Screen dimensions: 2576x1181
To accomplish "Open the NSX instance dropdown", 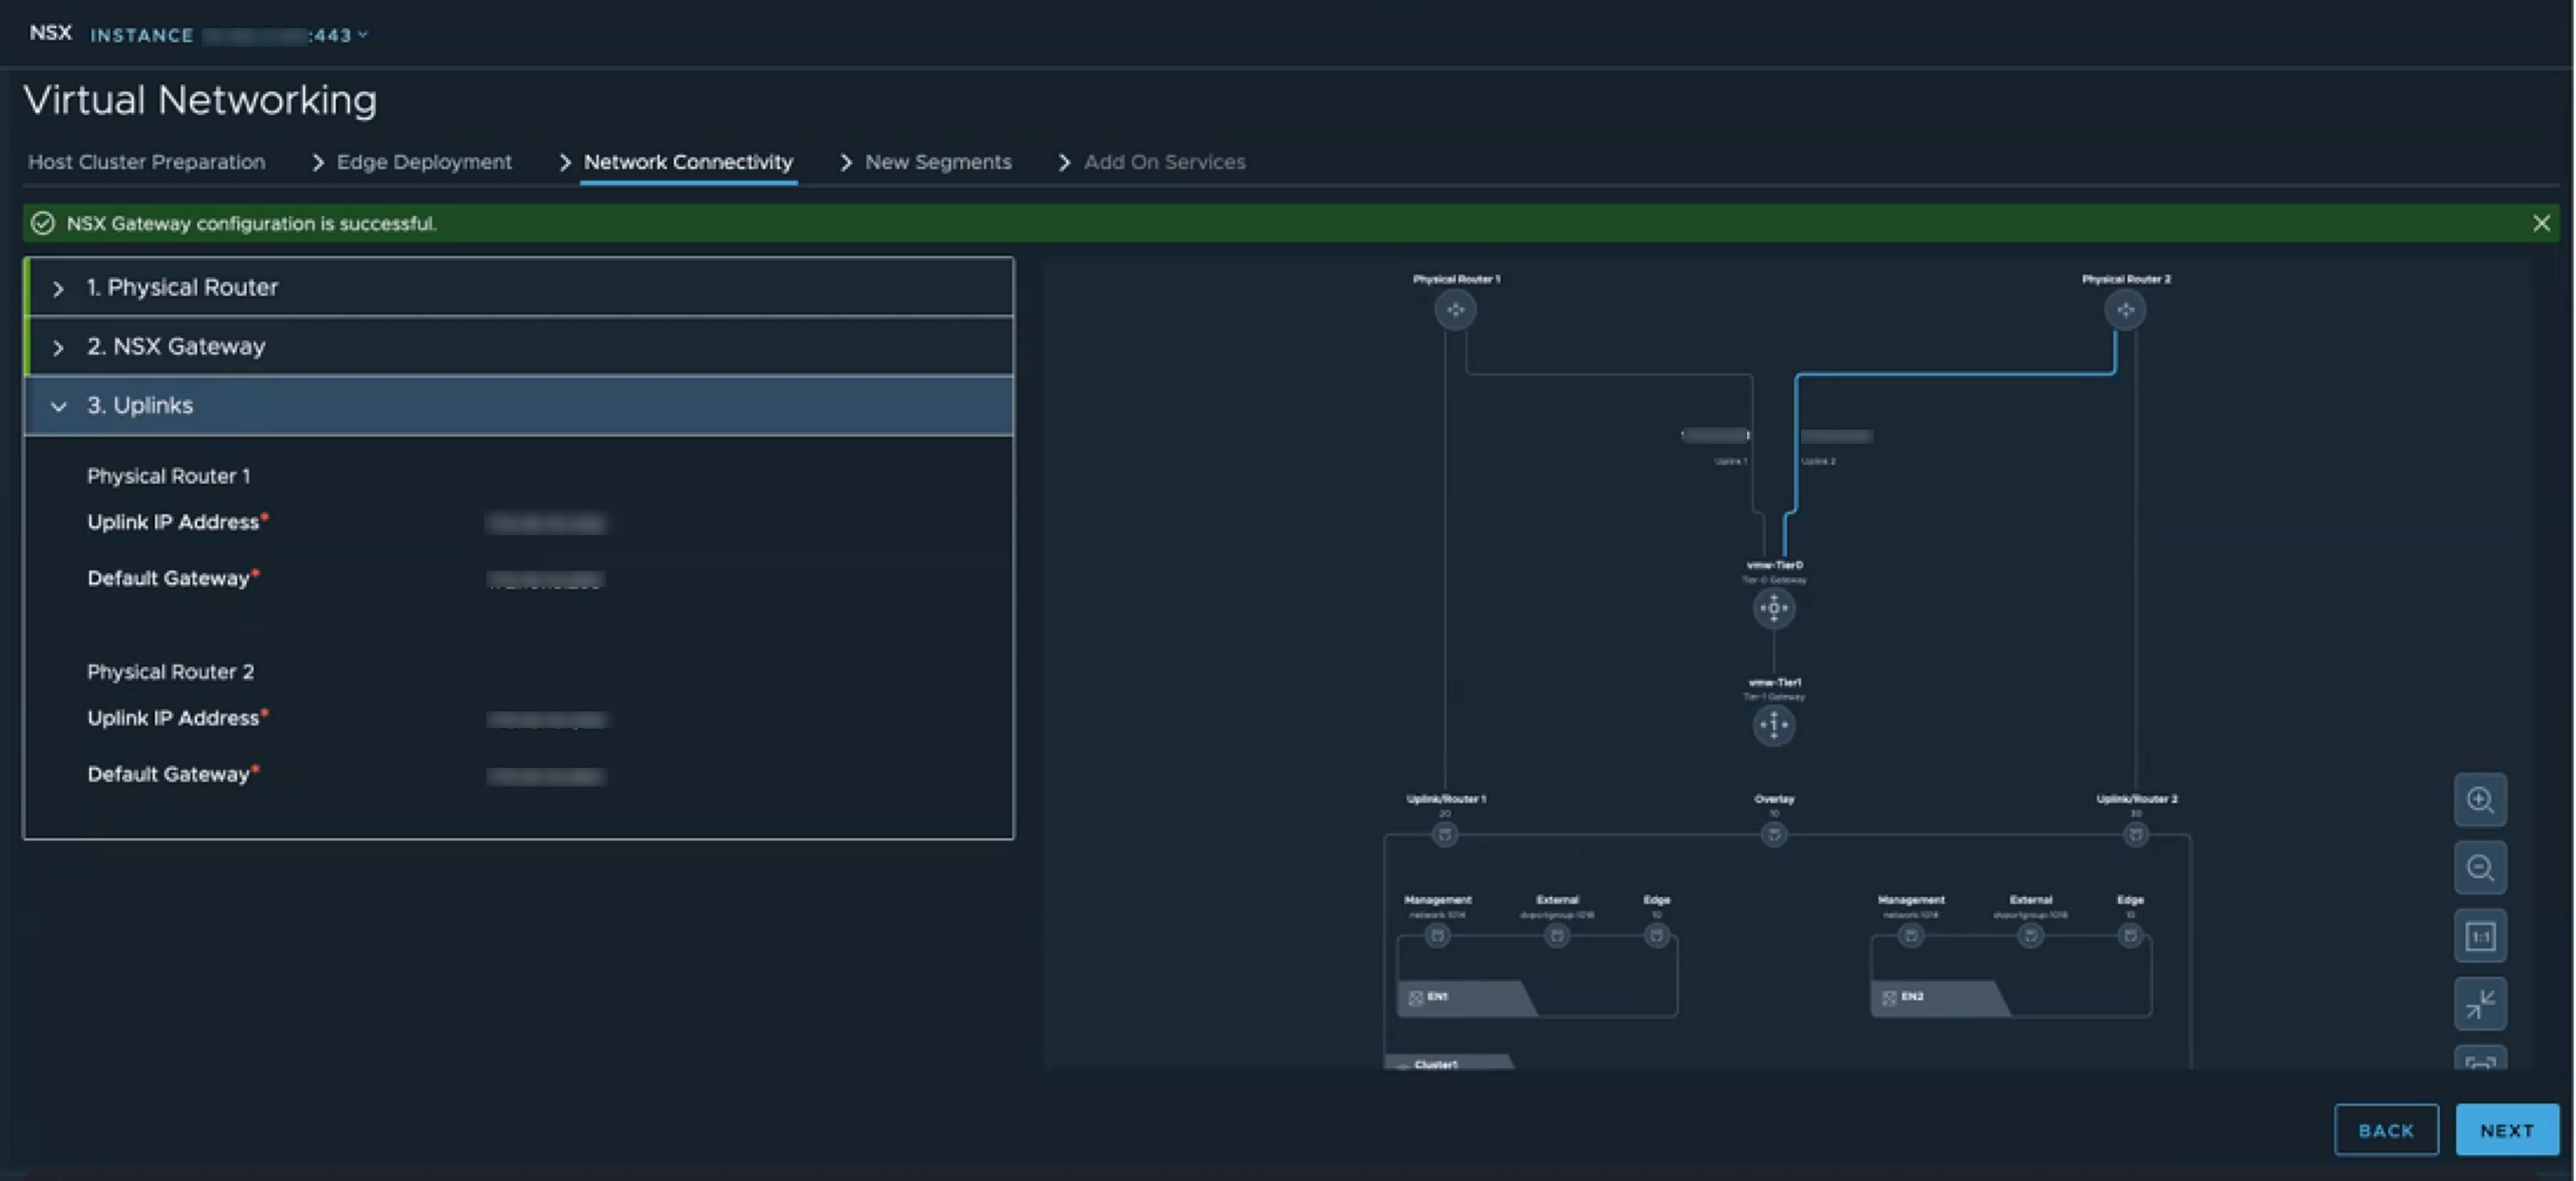I will (x=229, y=35).
